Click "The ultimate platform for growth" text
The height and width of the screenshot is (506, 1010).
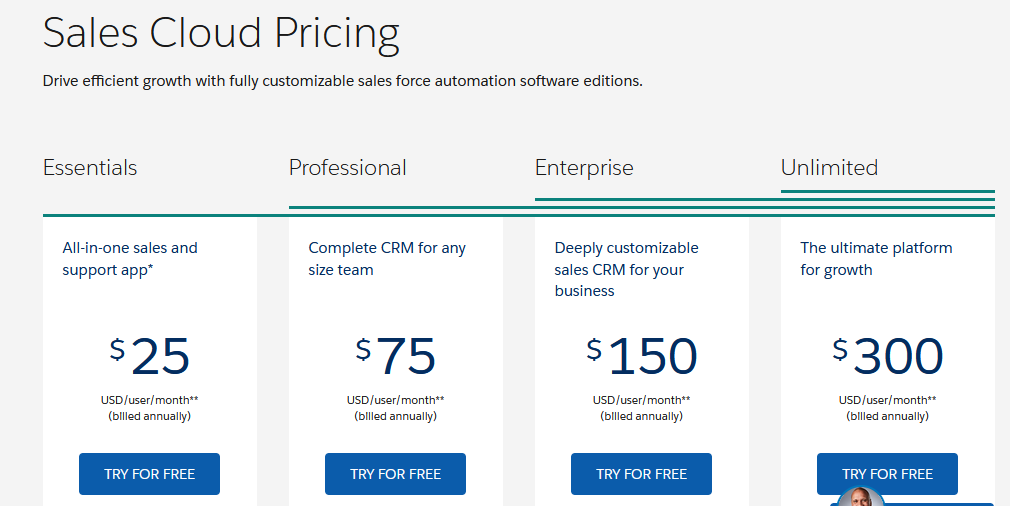[x=876, y=258]
